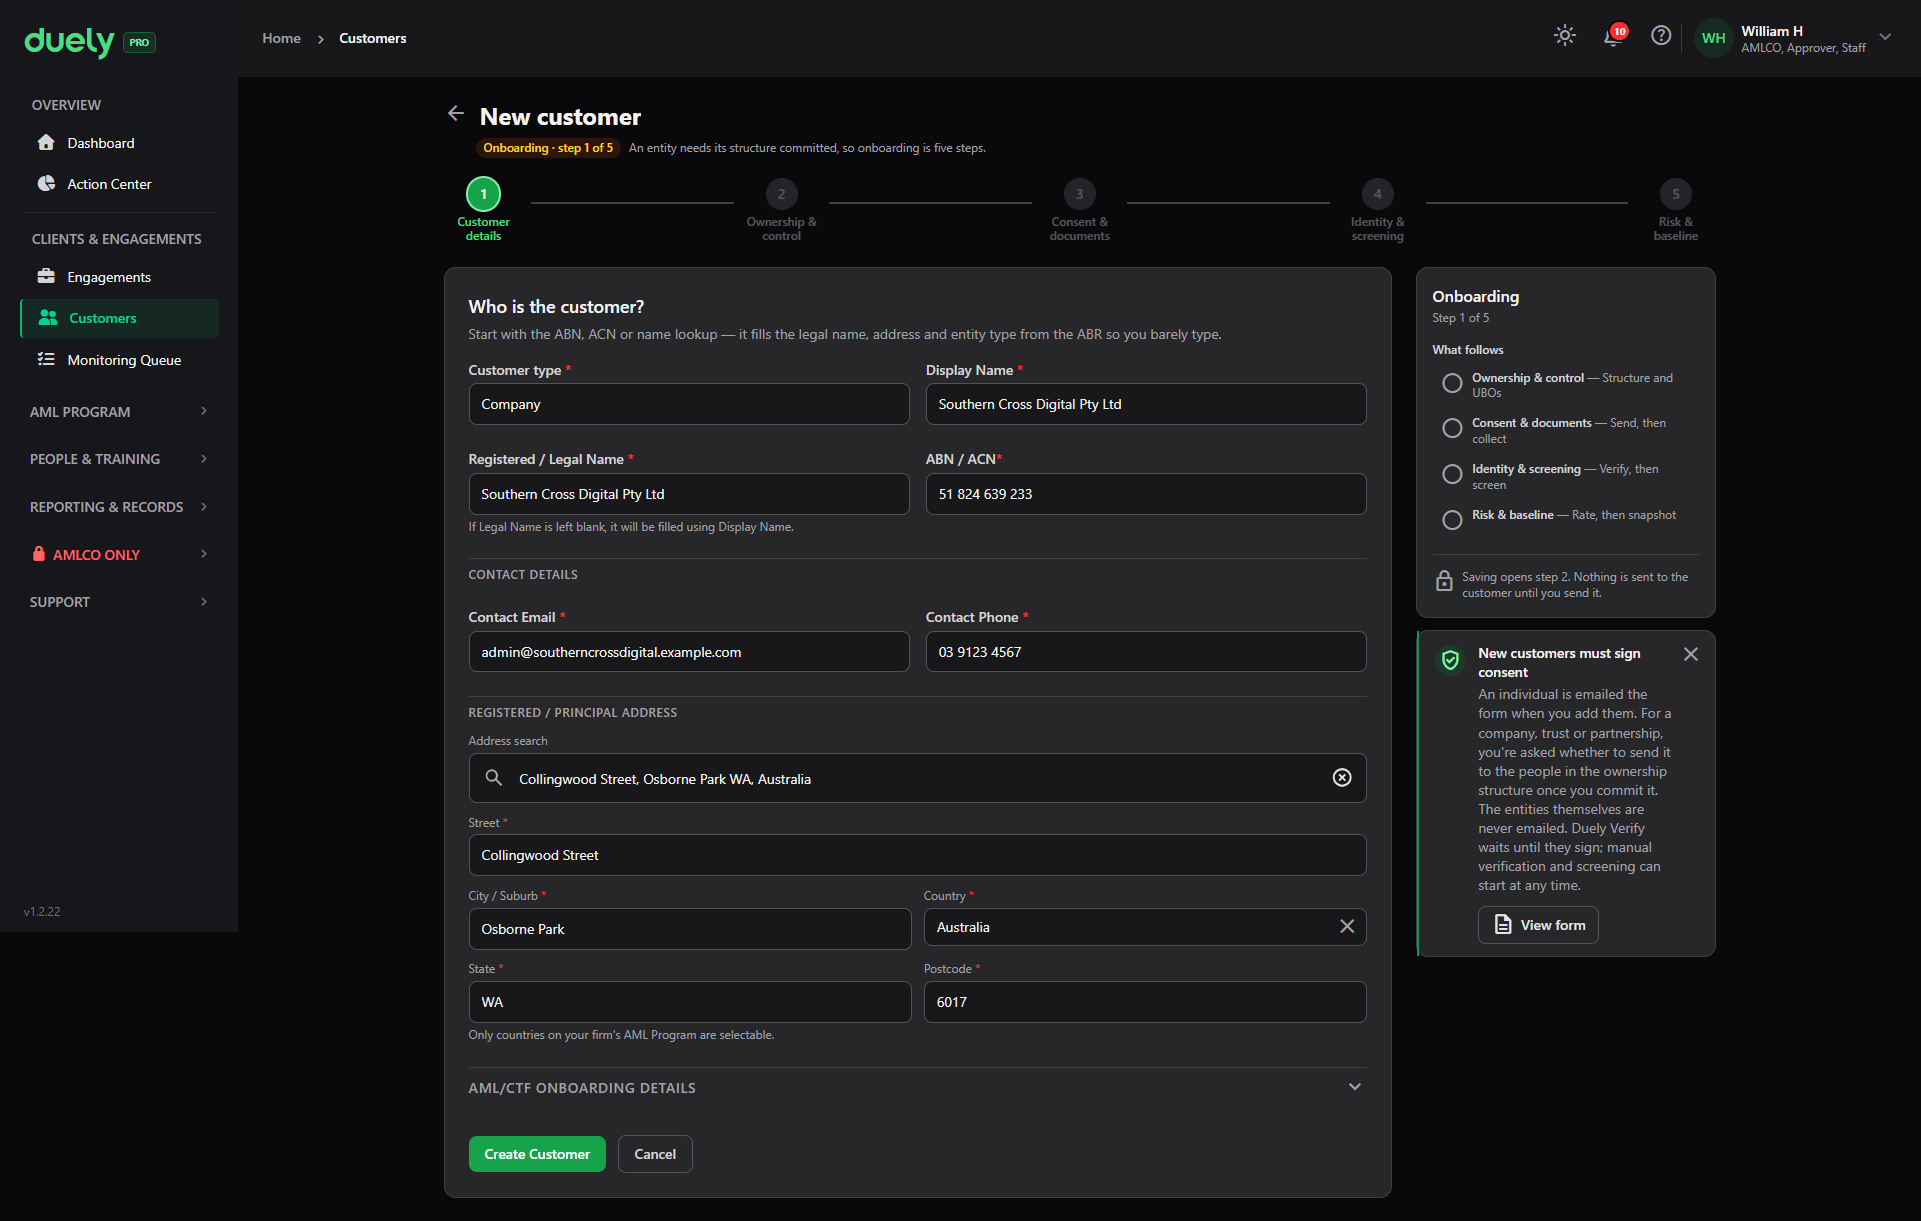This screenshot has width=1921, height=1221.
Task: Expand the PEOPLE & TRAINING section
Action: click(x=119, y=458)
